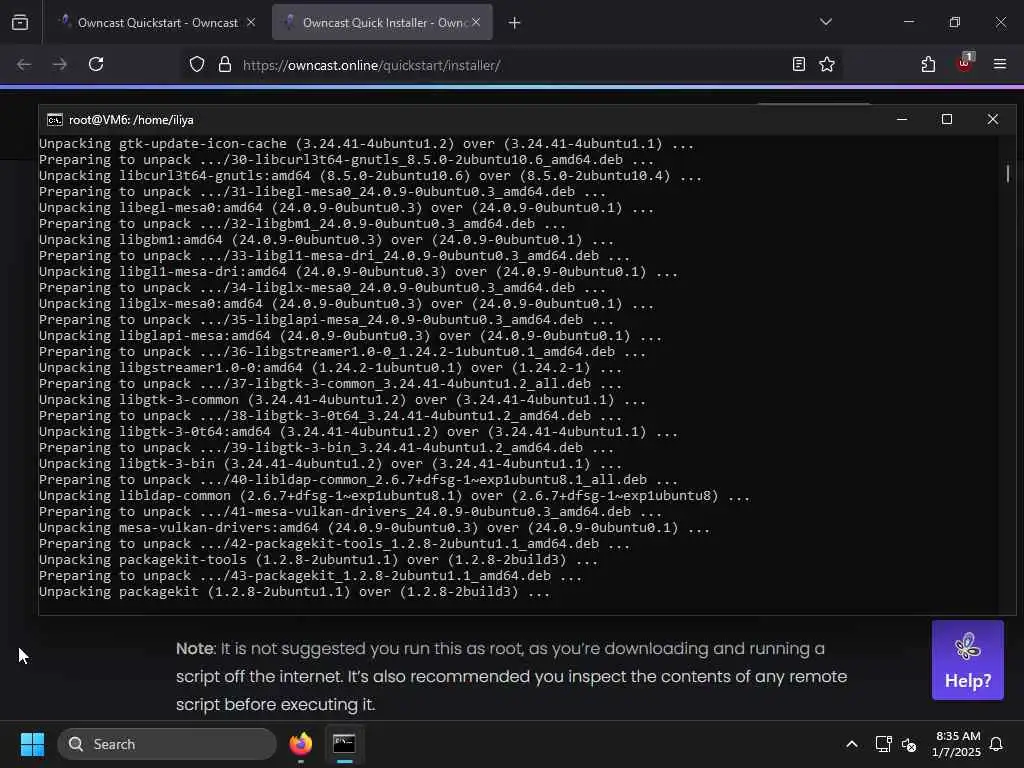Toggle reader view for this page
The image size is (1024, 768).
point(798,65)
